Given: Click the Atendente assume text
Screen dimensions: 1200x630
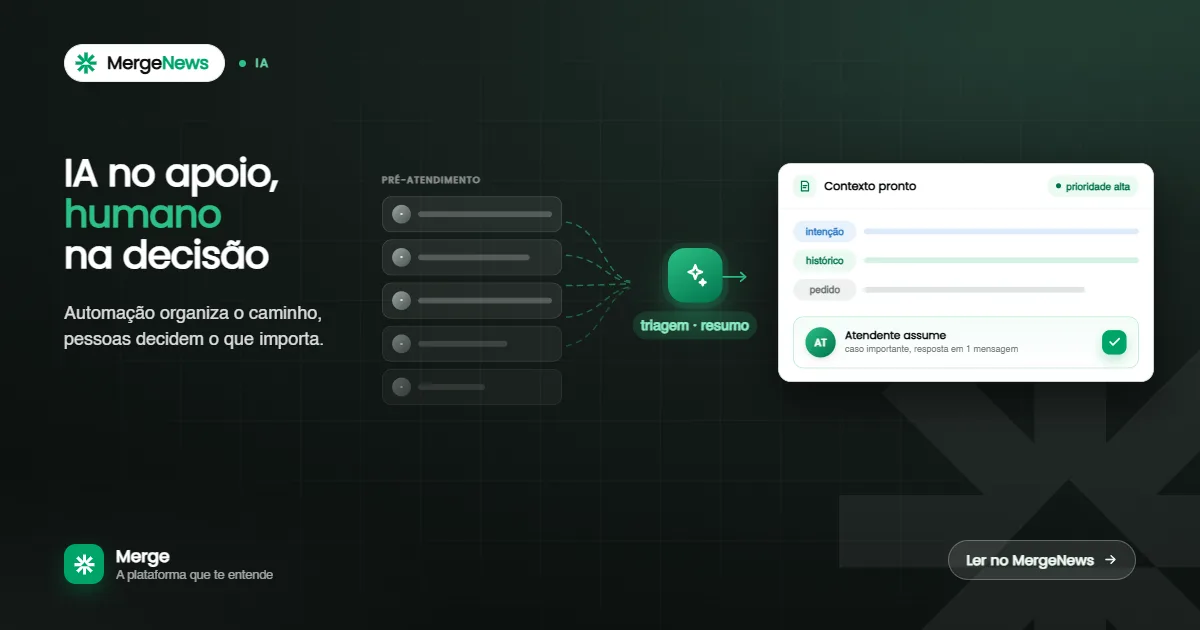Looking at the screenshot, I should coord(895,335).
